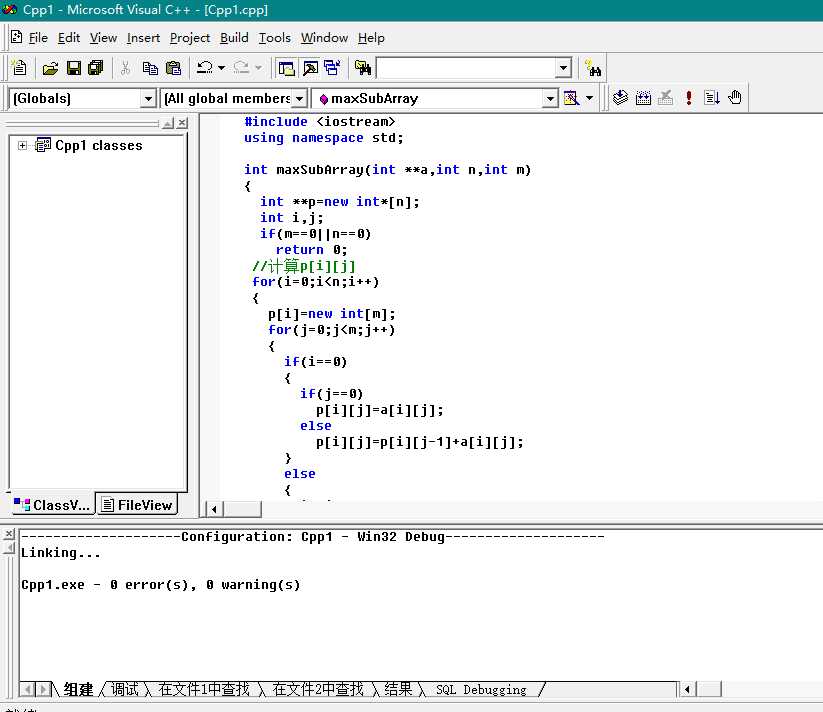Open the Undo history dropdown arrow

(221, 68)
